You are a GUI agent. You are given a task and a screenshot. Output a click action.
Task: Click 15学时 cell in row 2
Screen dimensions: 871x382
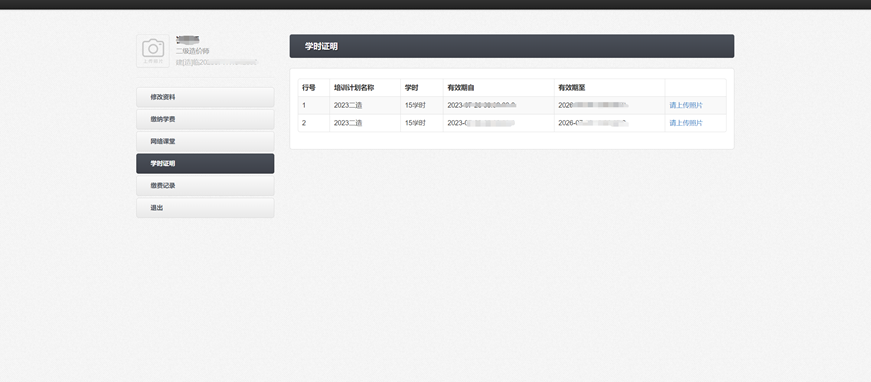416,123
